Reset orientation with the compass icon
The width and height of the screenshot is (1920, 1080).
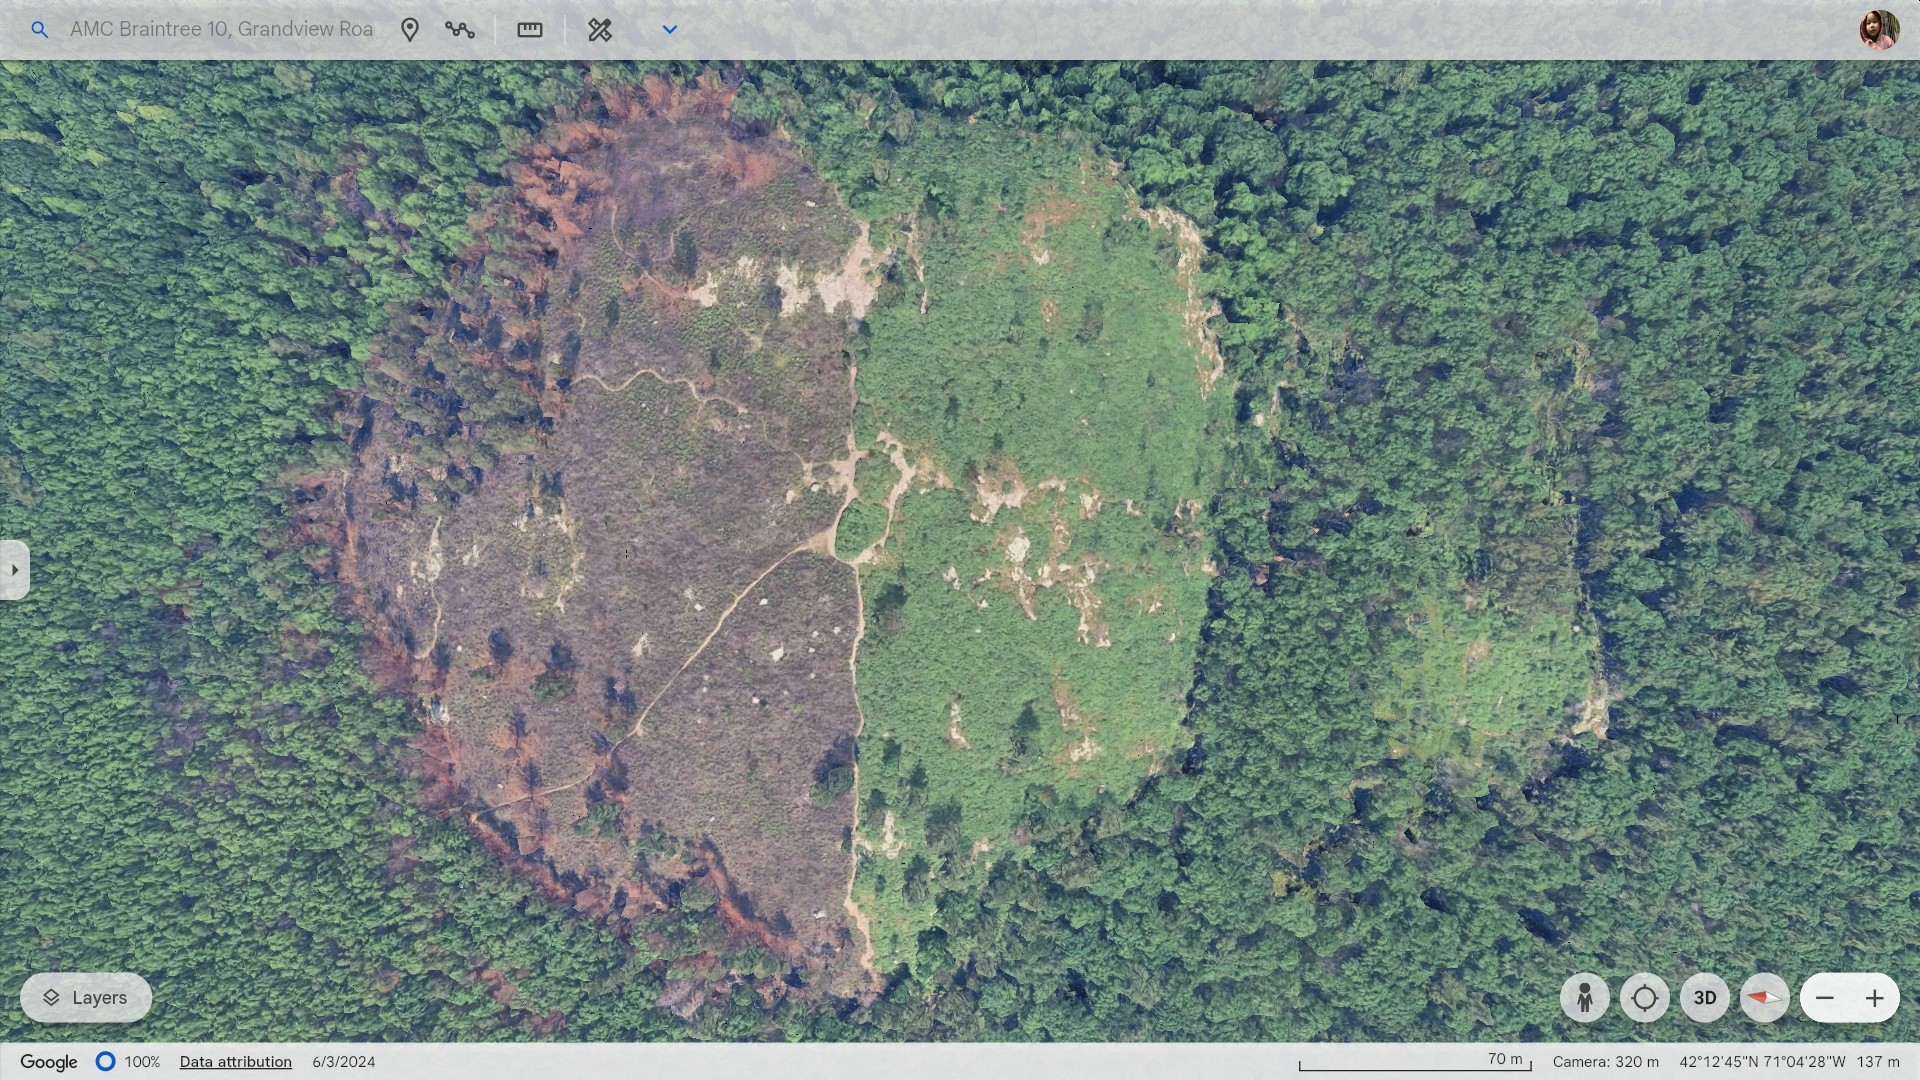(1765, 998)
